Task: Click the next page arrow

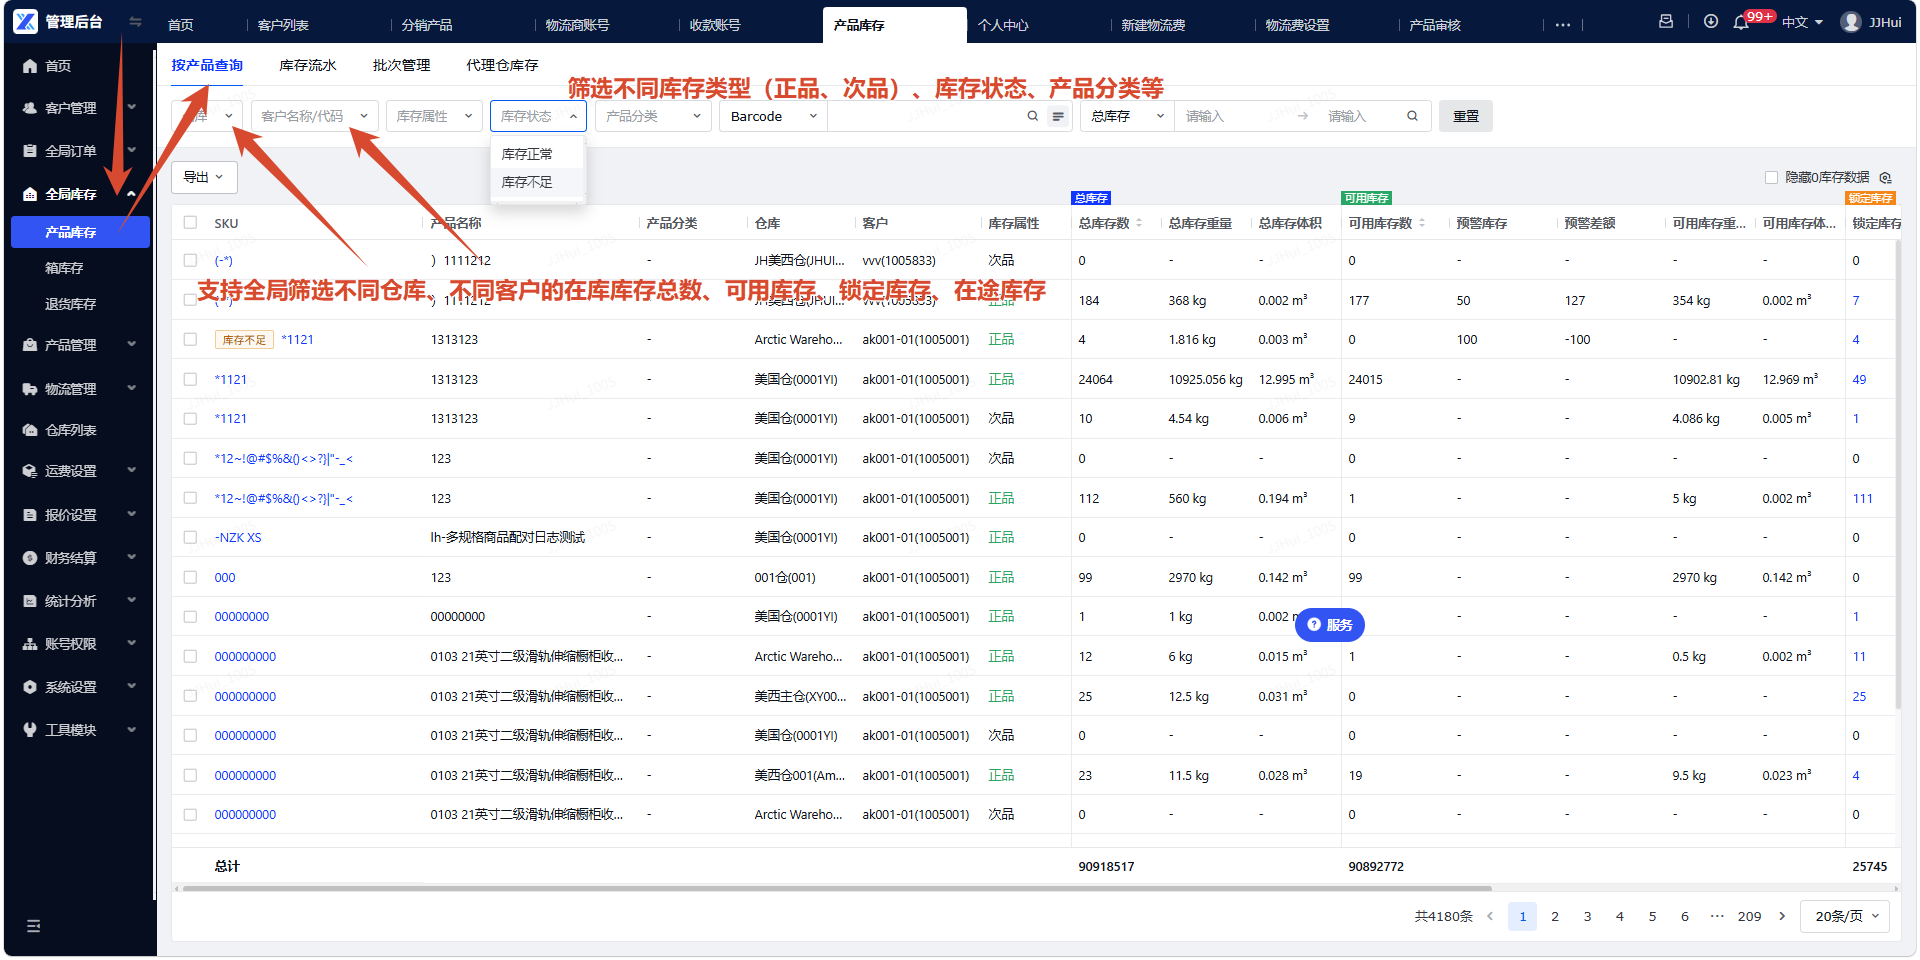Action: (x=1782, y=916)
